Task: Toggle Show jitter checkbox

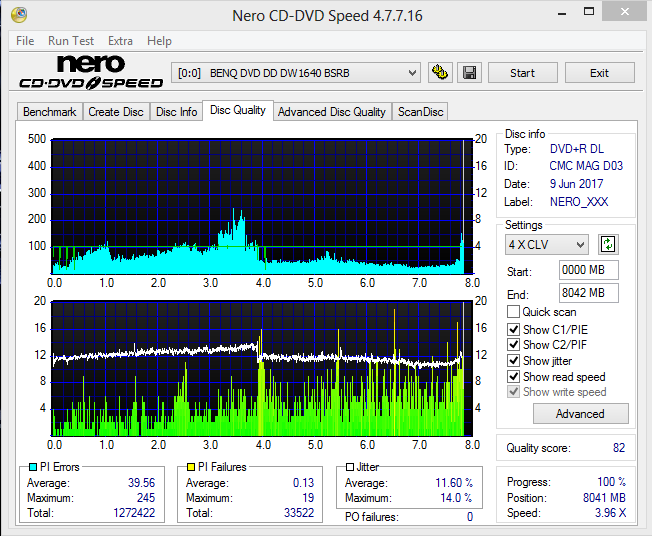Action: [x=513, y=361]
